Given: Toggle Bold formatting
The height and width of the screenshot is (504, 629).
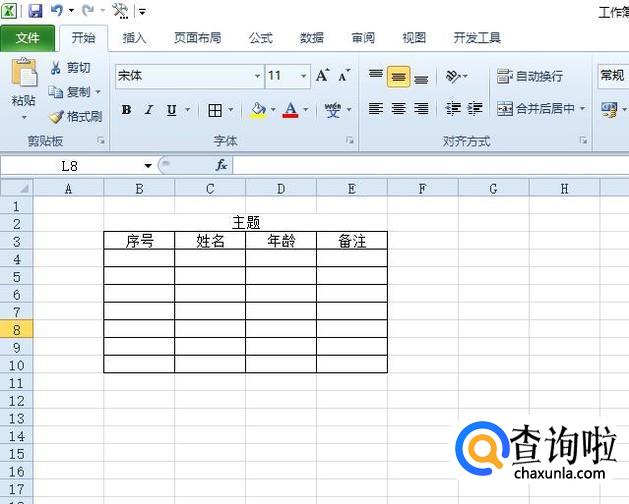Looking at the screenshot, I should tap(126, 110).
